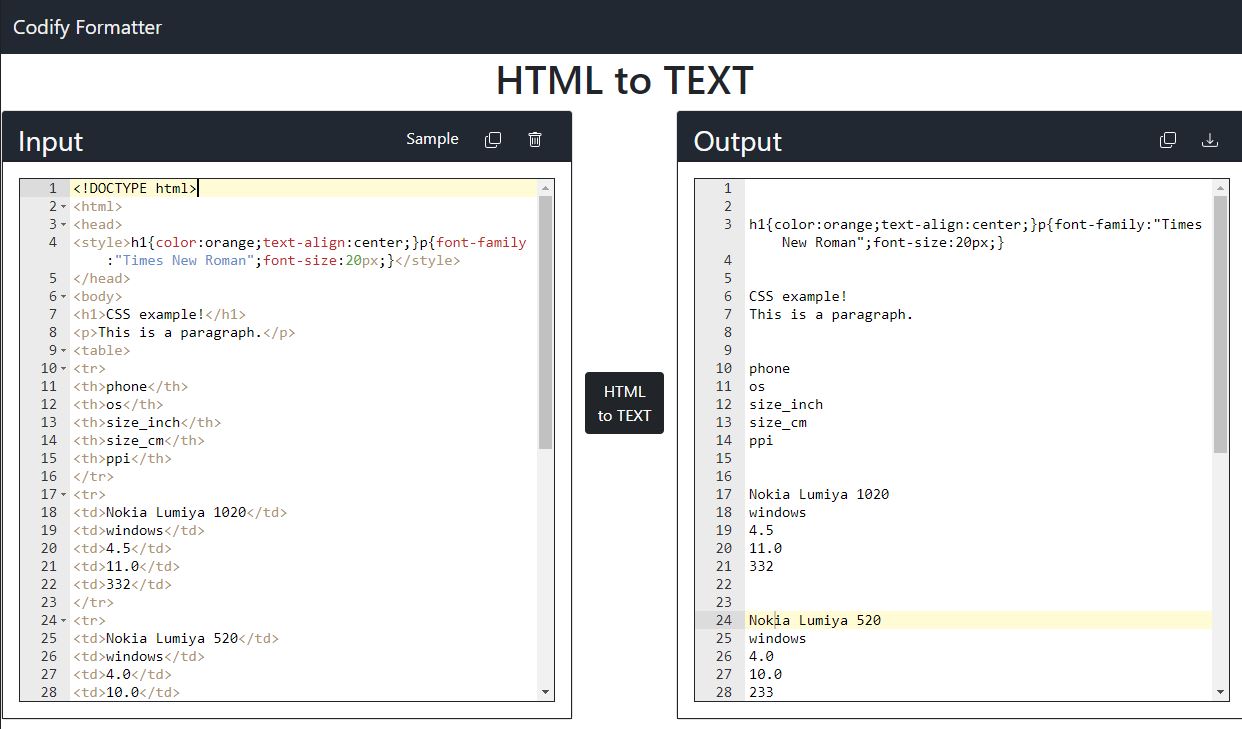Click 'os' in Output line 11
Screen dimensions: 1242x729
pyautogui.click(x=757, y=386)
